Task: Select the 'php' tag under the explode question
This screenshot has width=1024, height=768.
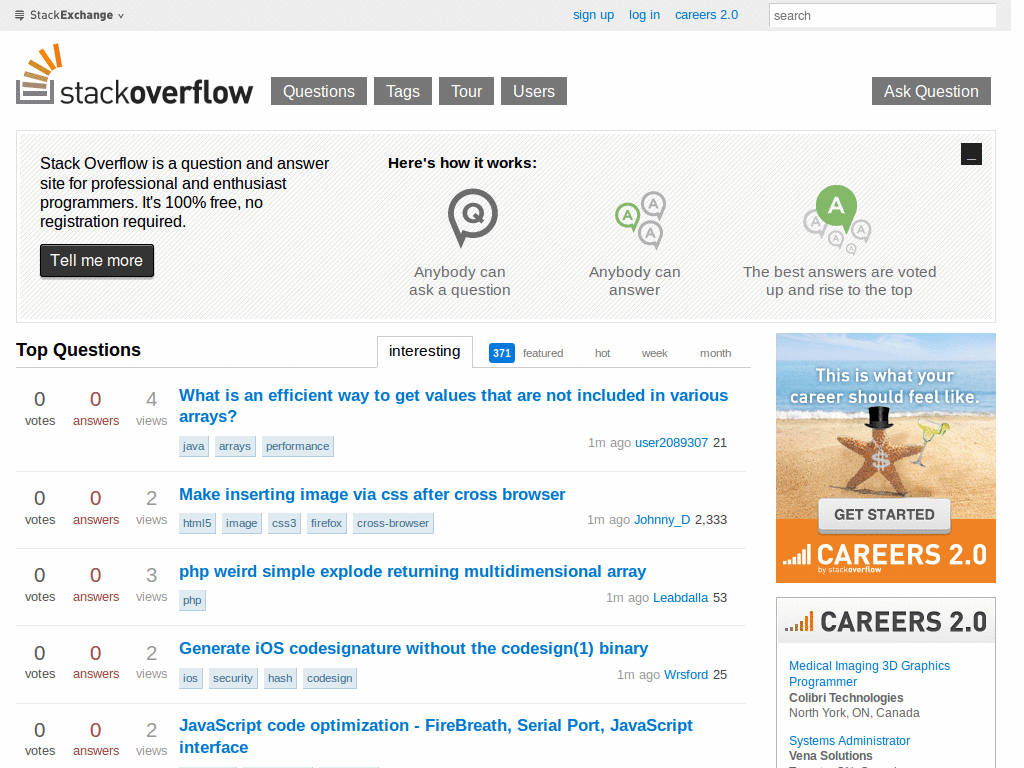Action: pyautogui.click(x=192, y=600)
